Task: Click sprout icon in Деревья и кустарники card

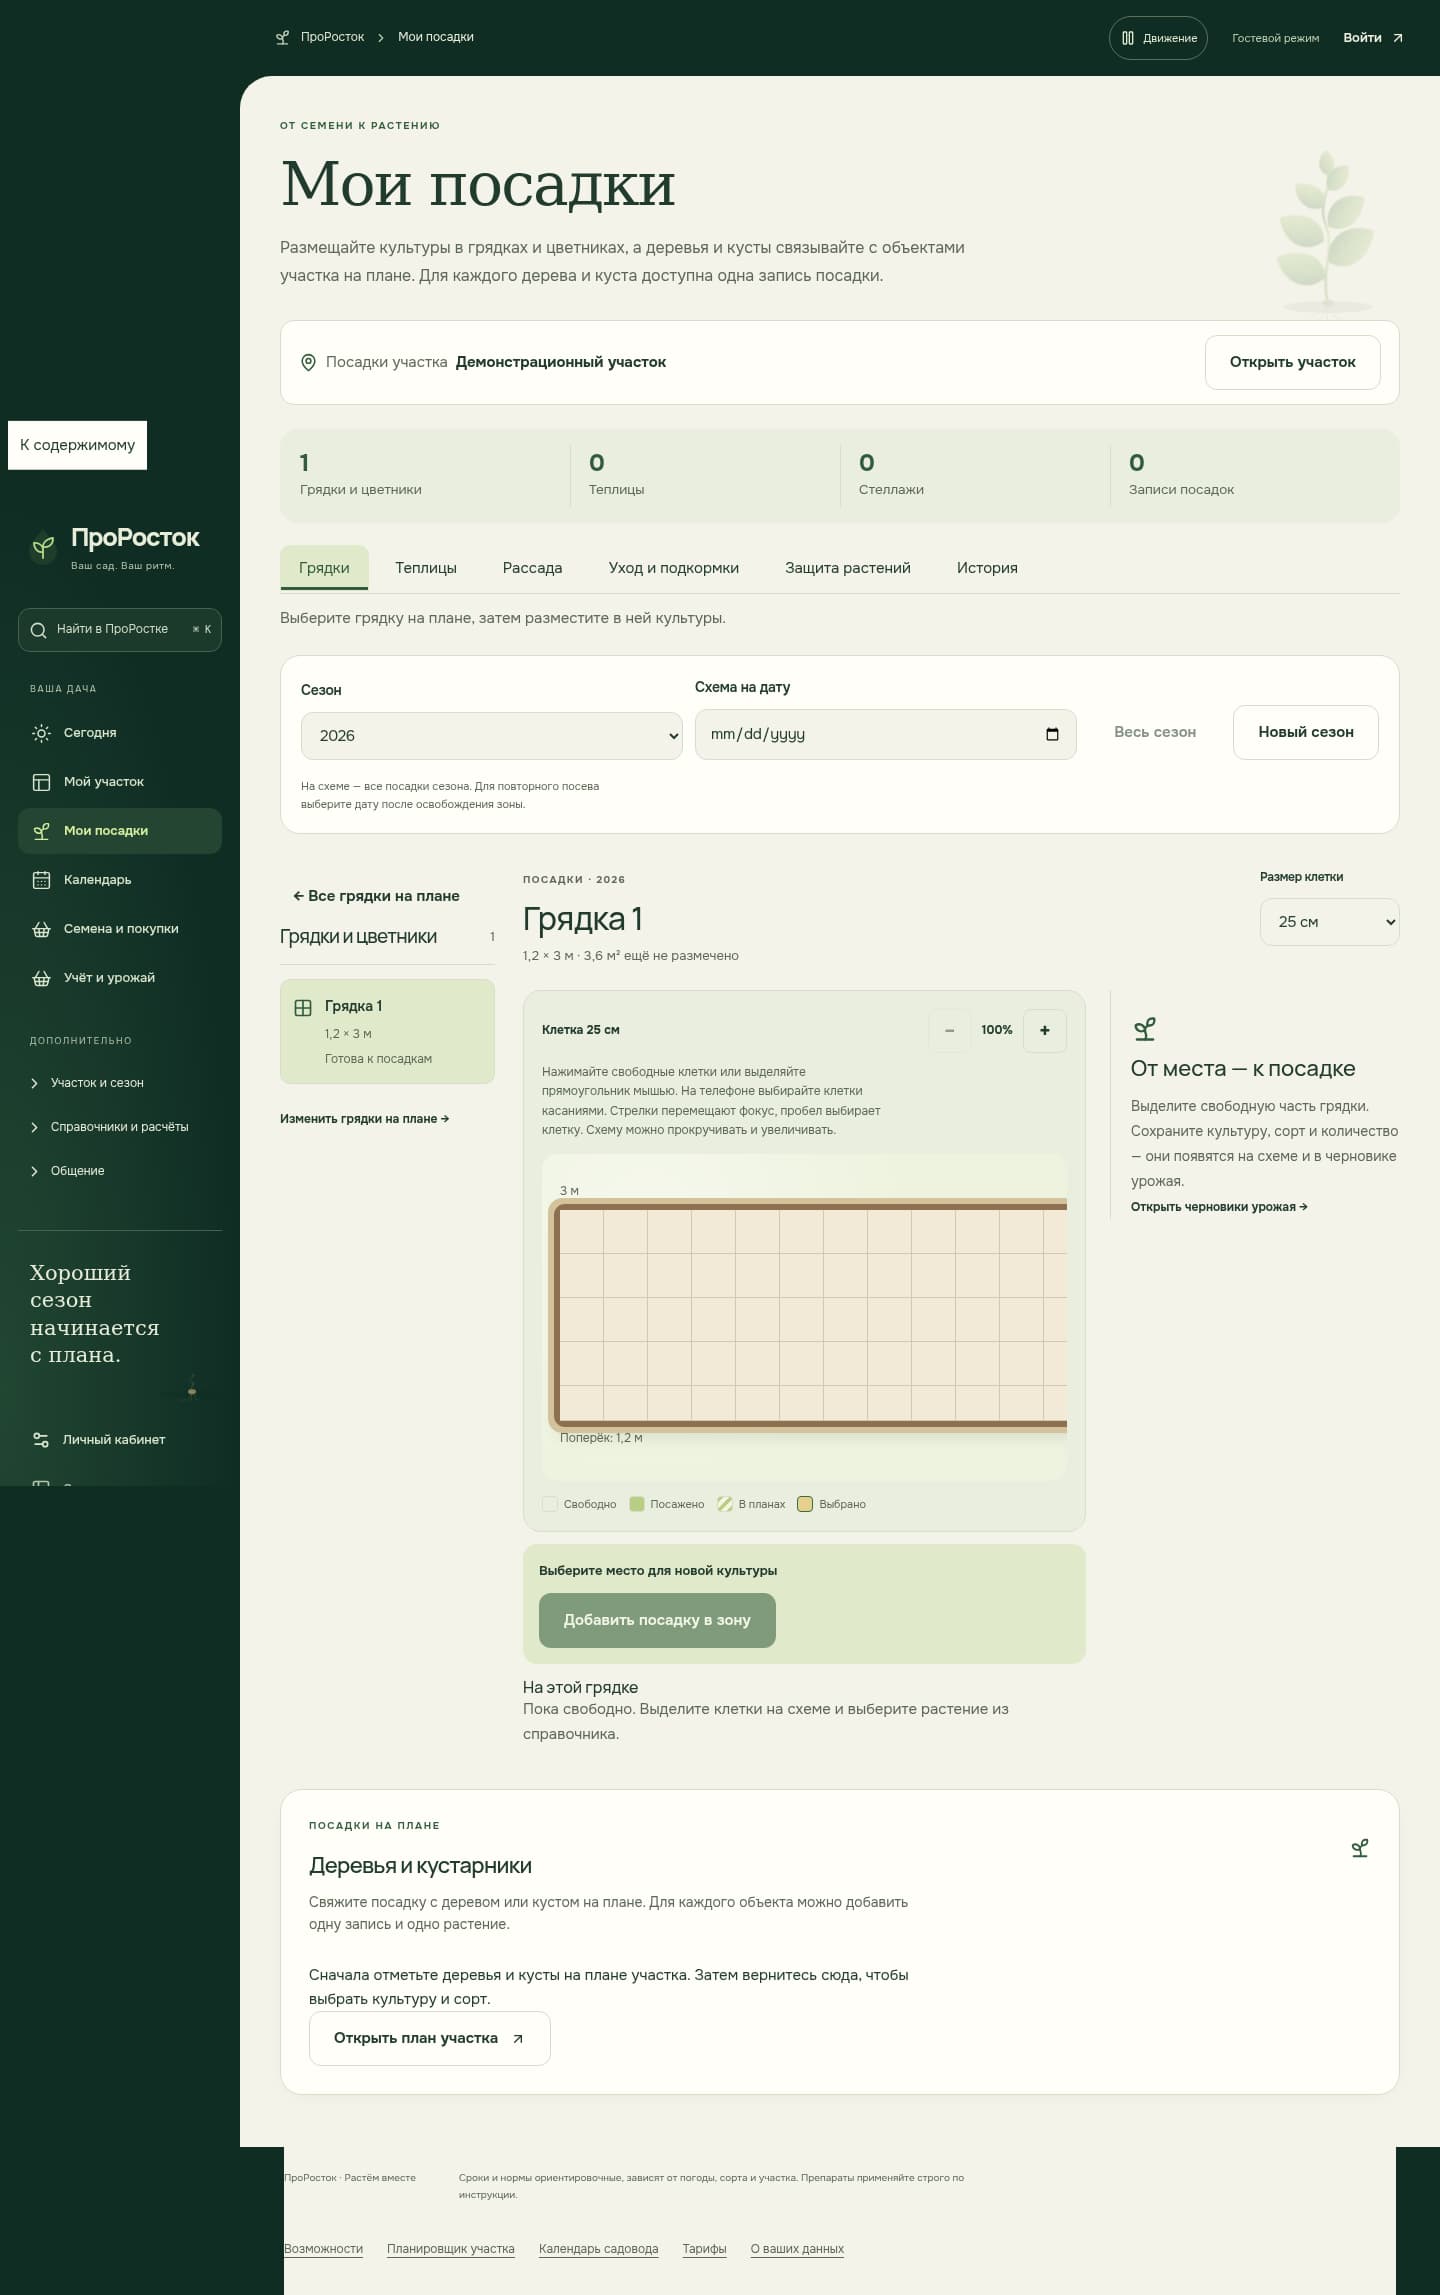Action: [x=1360, y=1848]
